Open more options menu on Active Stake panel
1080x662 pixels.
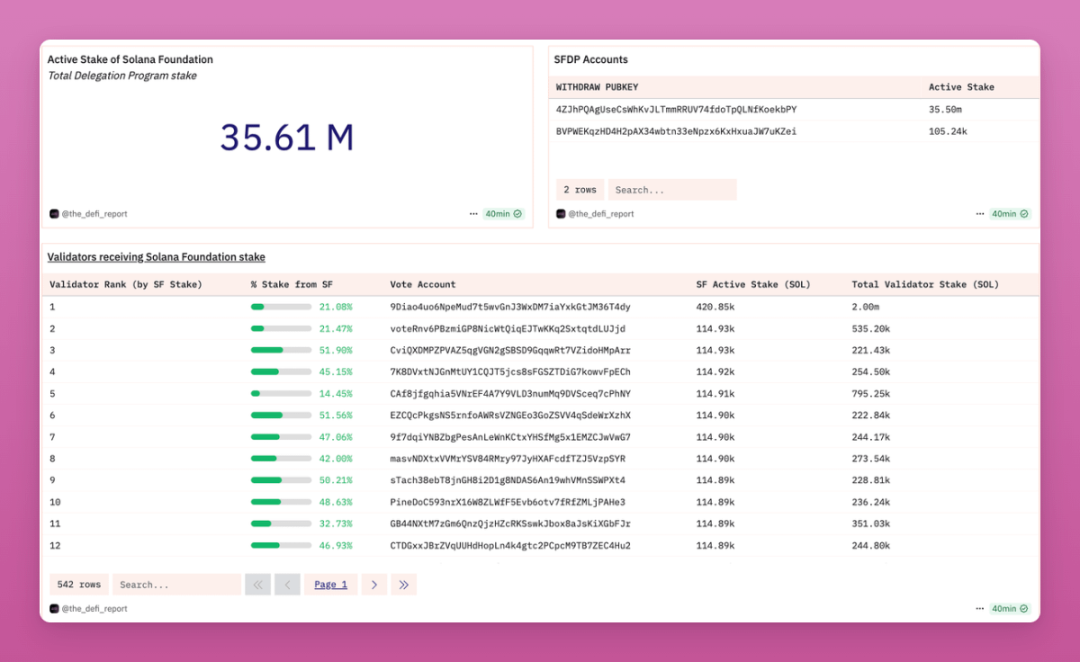point(473,214)
